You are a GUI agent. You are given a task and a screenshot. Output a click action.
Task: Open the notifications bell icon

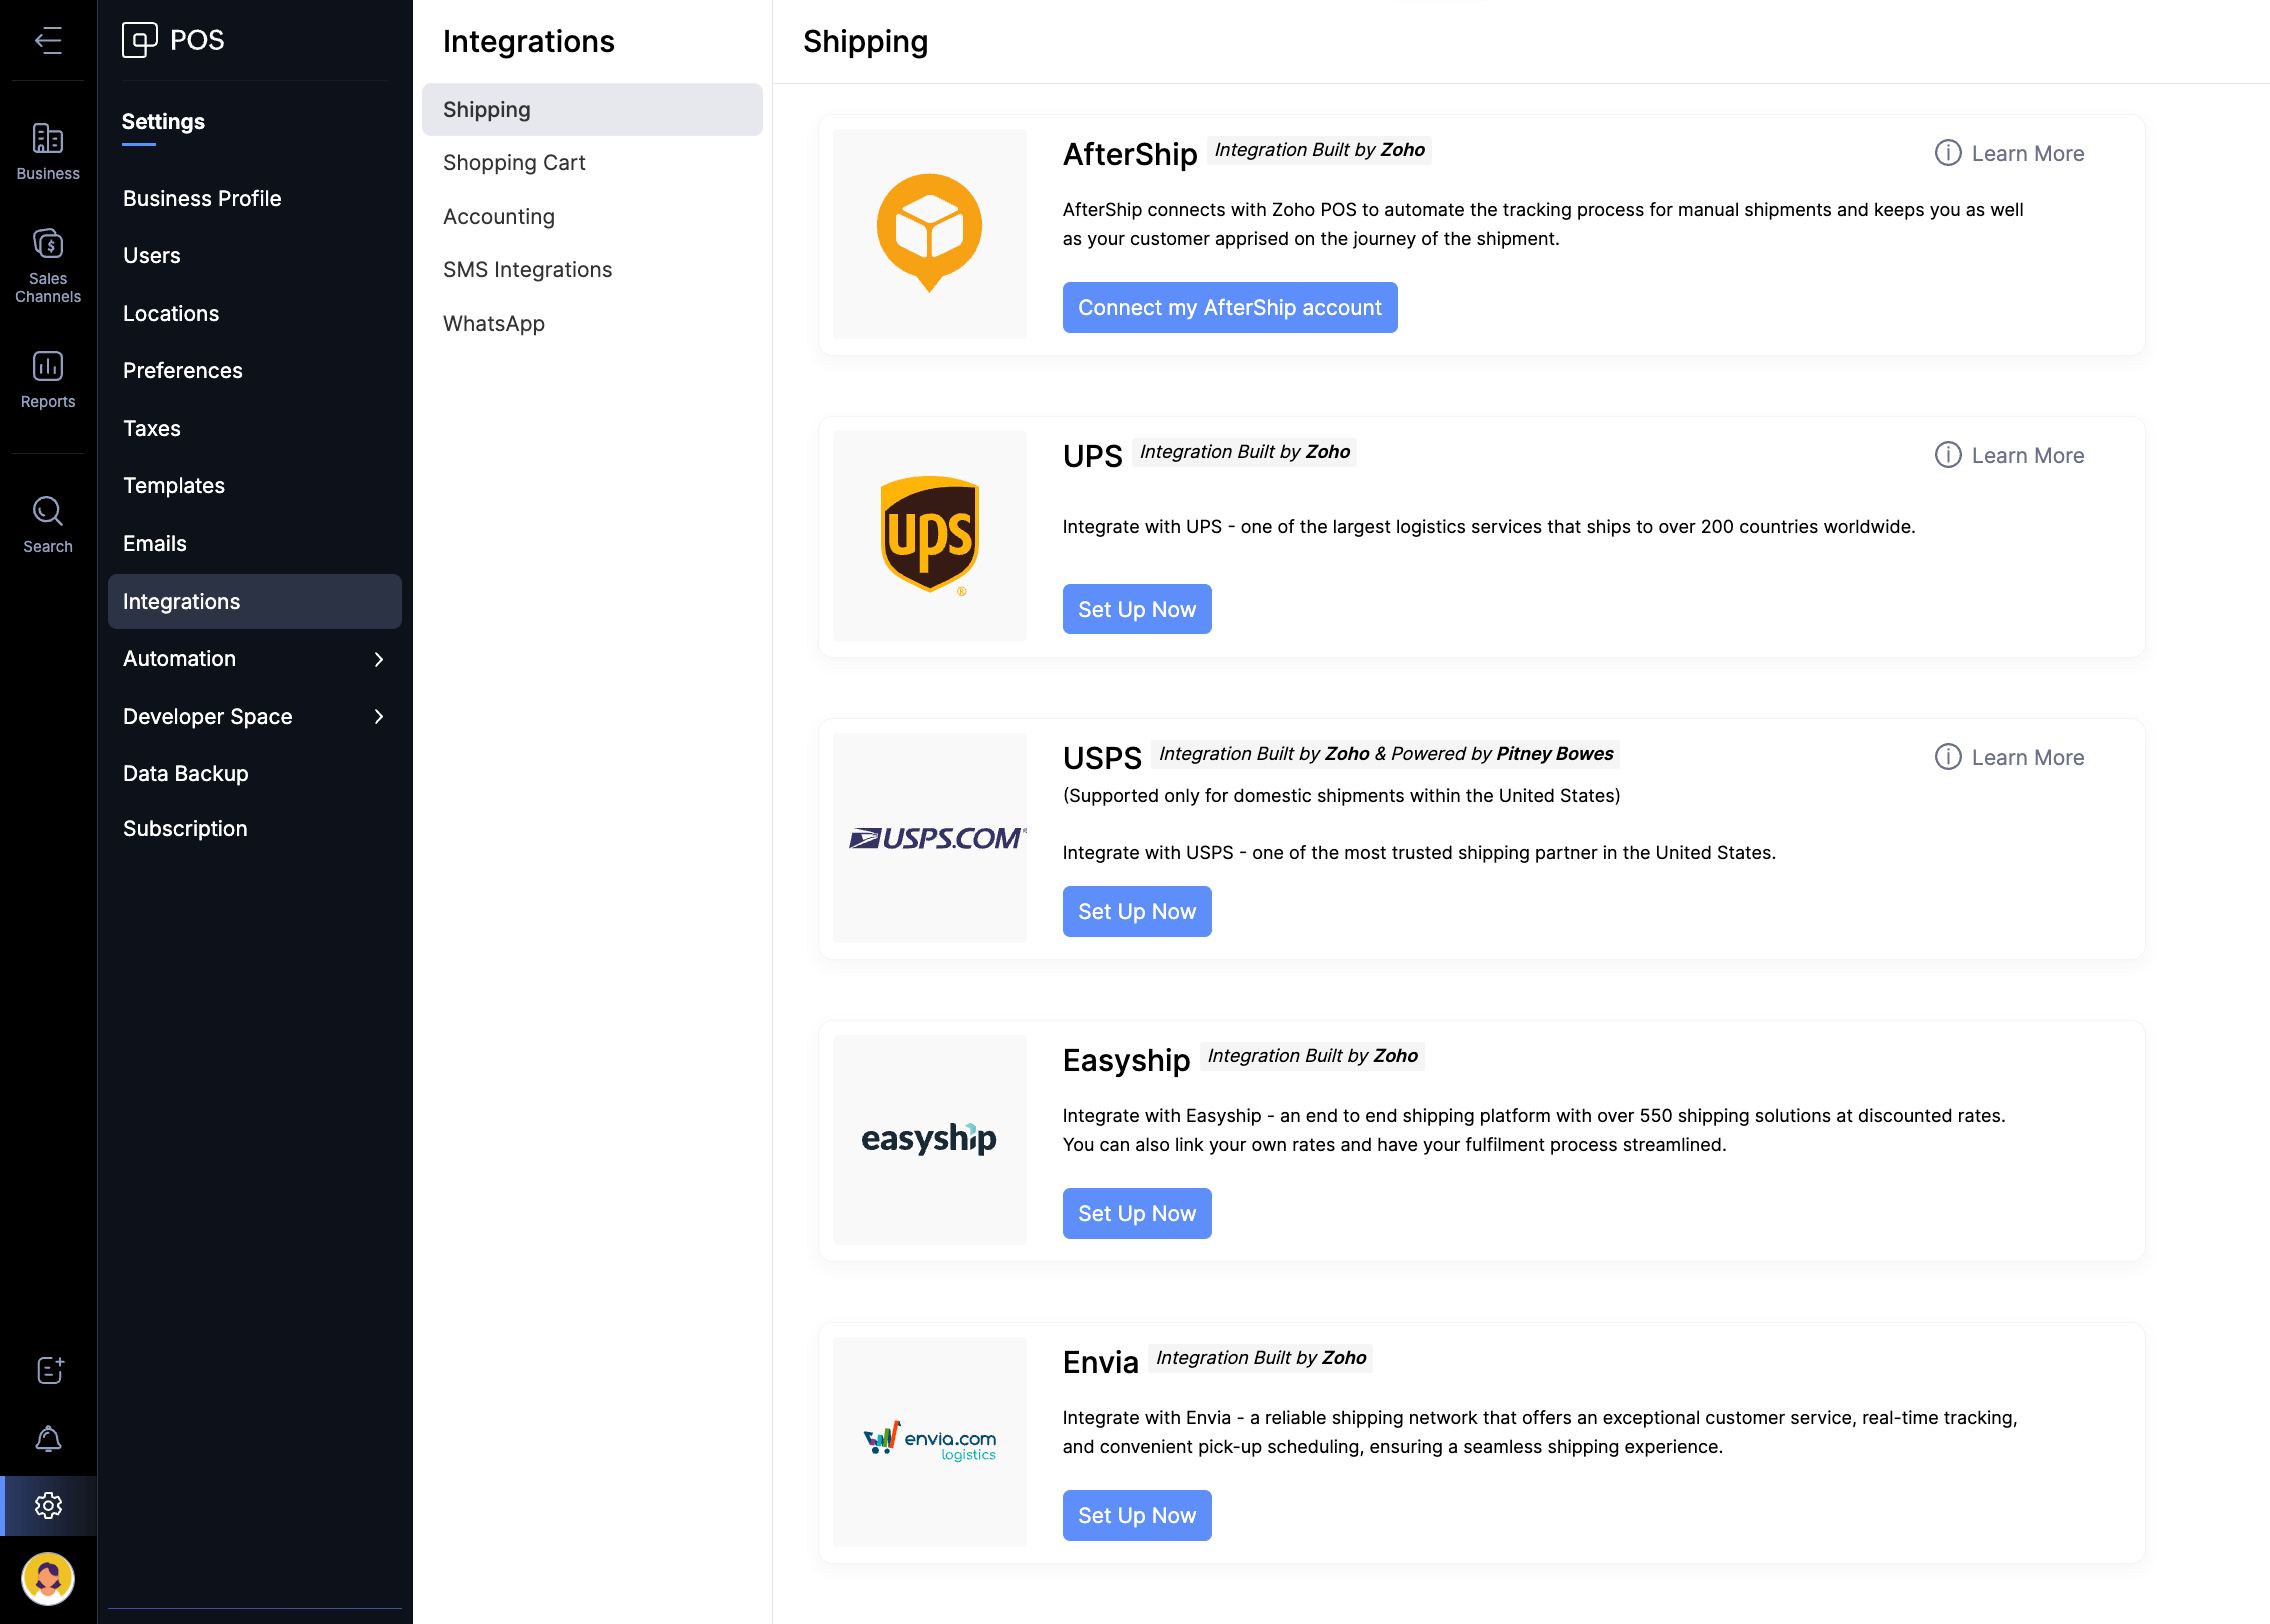[48, 1439]
